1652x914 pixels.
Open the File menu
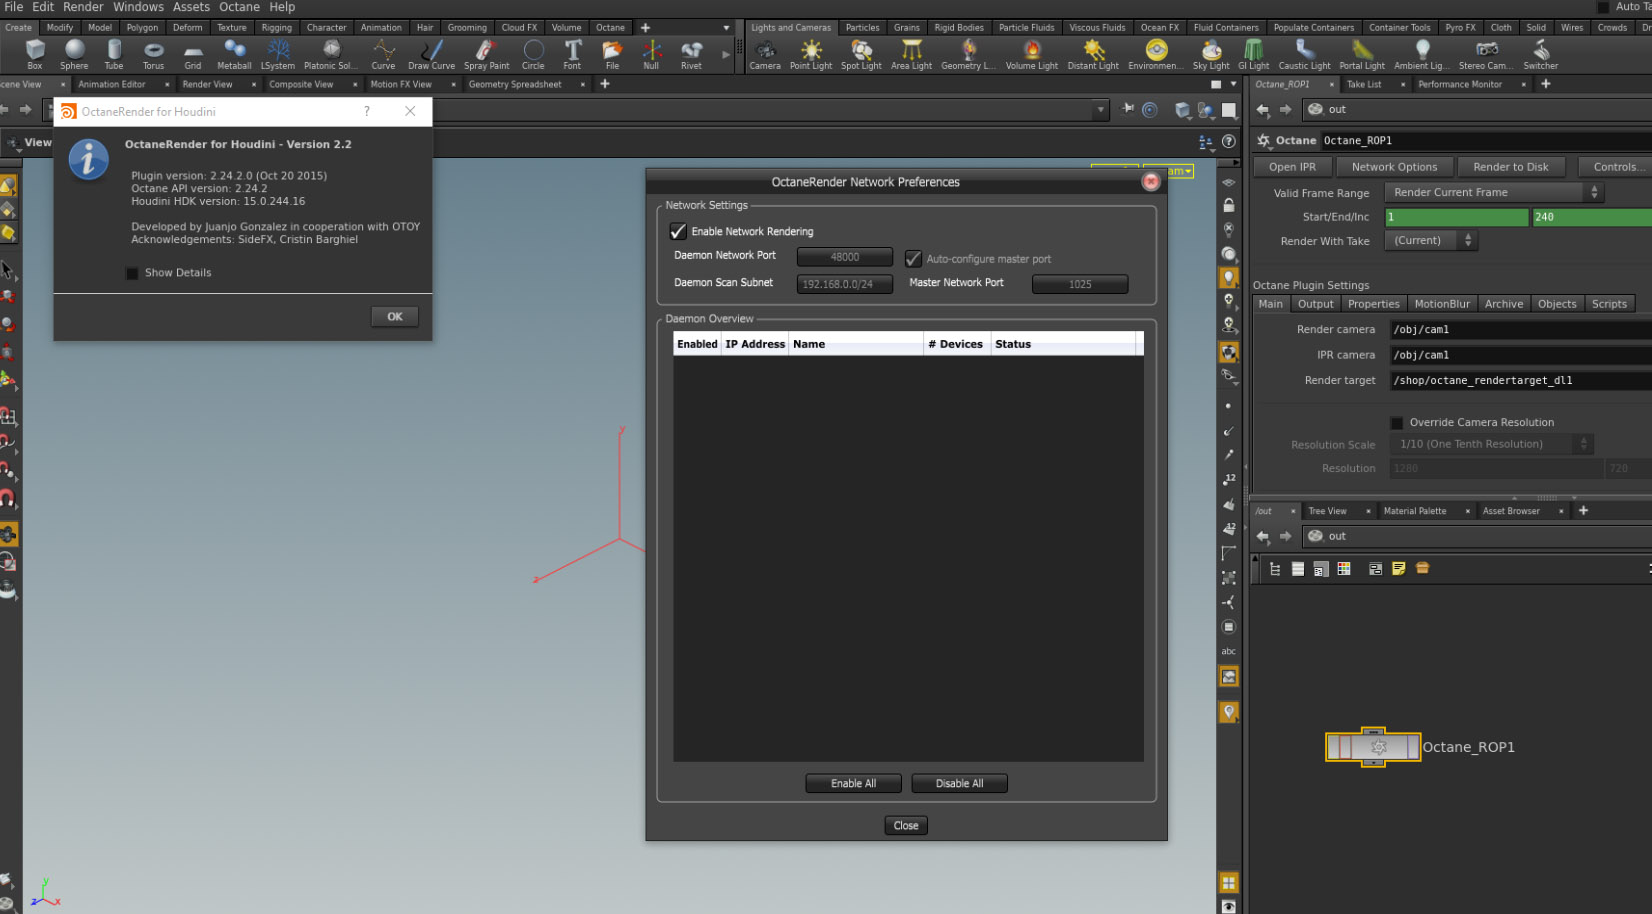[14, 7]
